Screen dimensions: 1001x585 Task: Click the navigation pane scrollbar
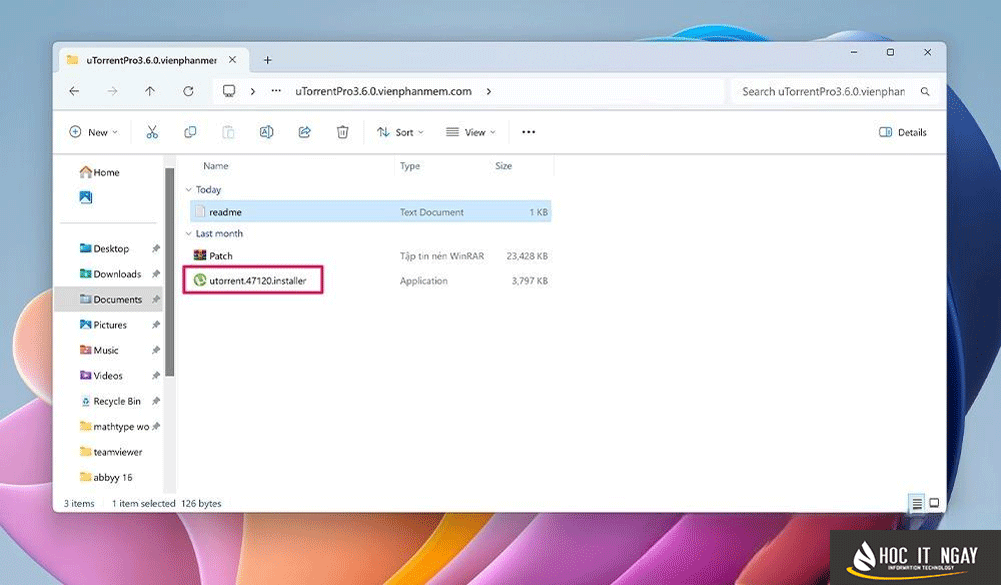click(x=169, y=272)
